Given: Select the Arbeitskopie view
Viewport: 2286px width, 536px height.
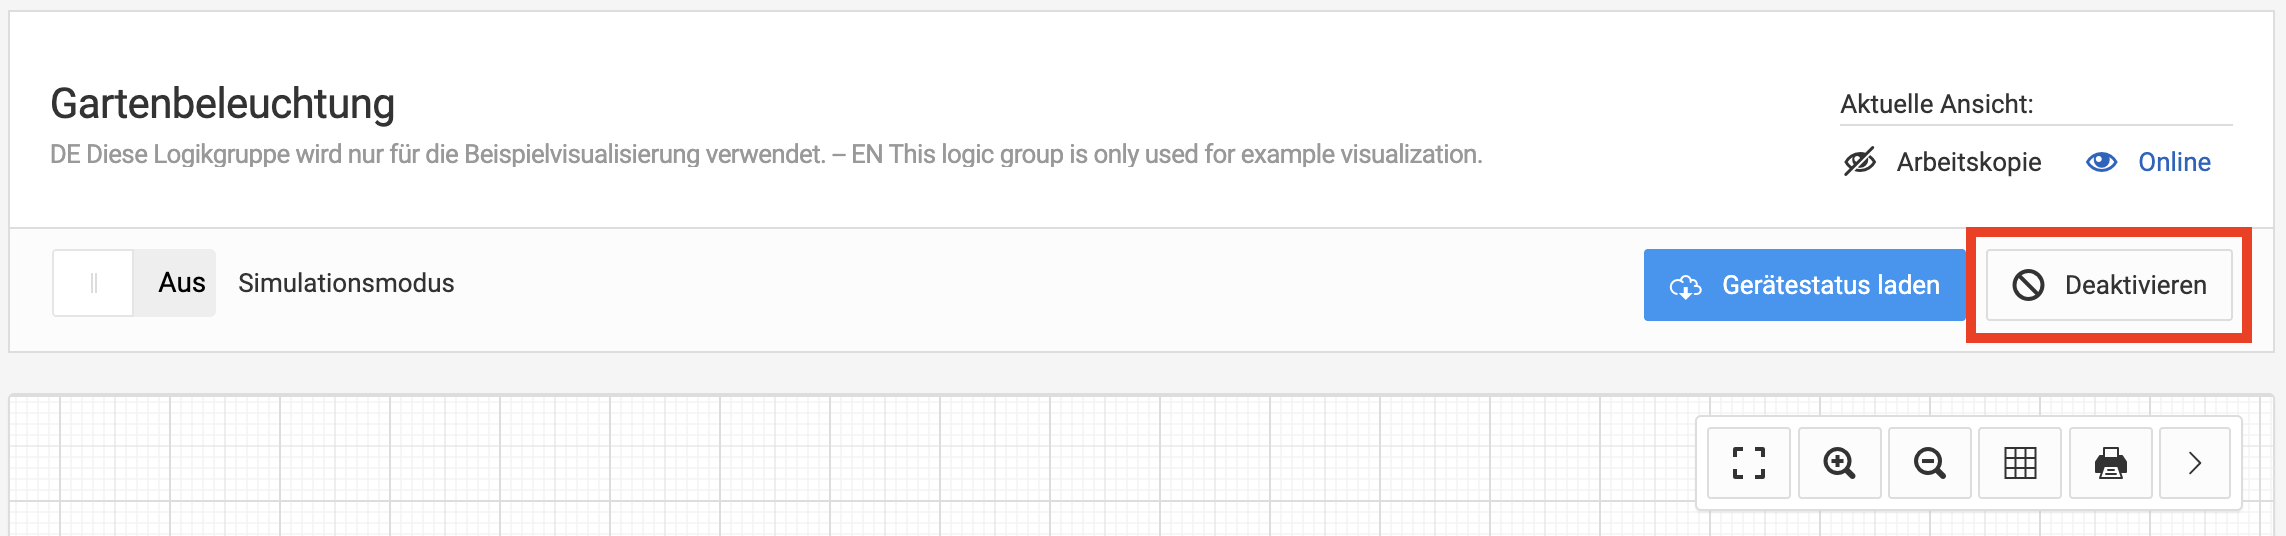Looking at the screenshot, I should (1968, 162).
